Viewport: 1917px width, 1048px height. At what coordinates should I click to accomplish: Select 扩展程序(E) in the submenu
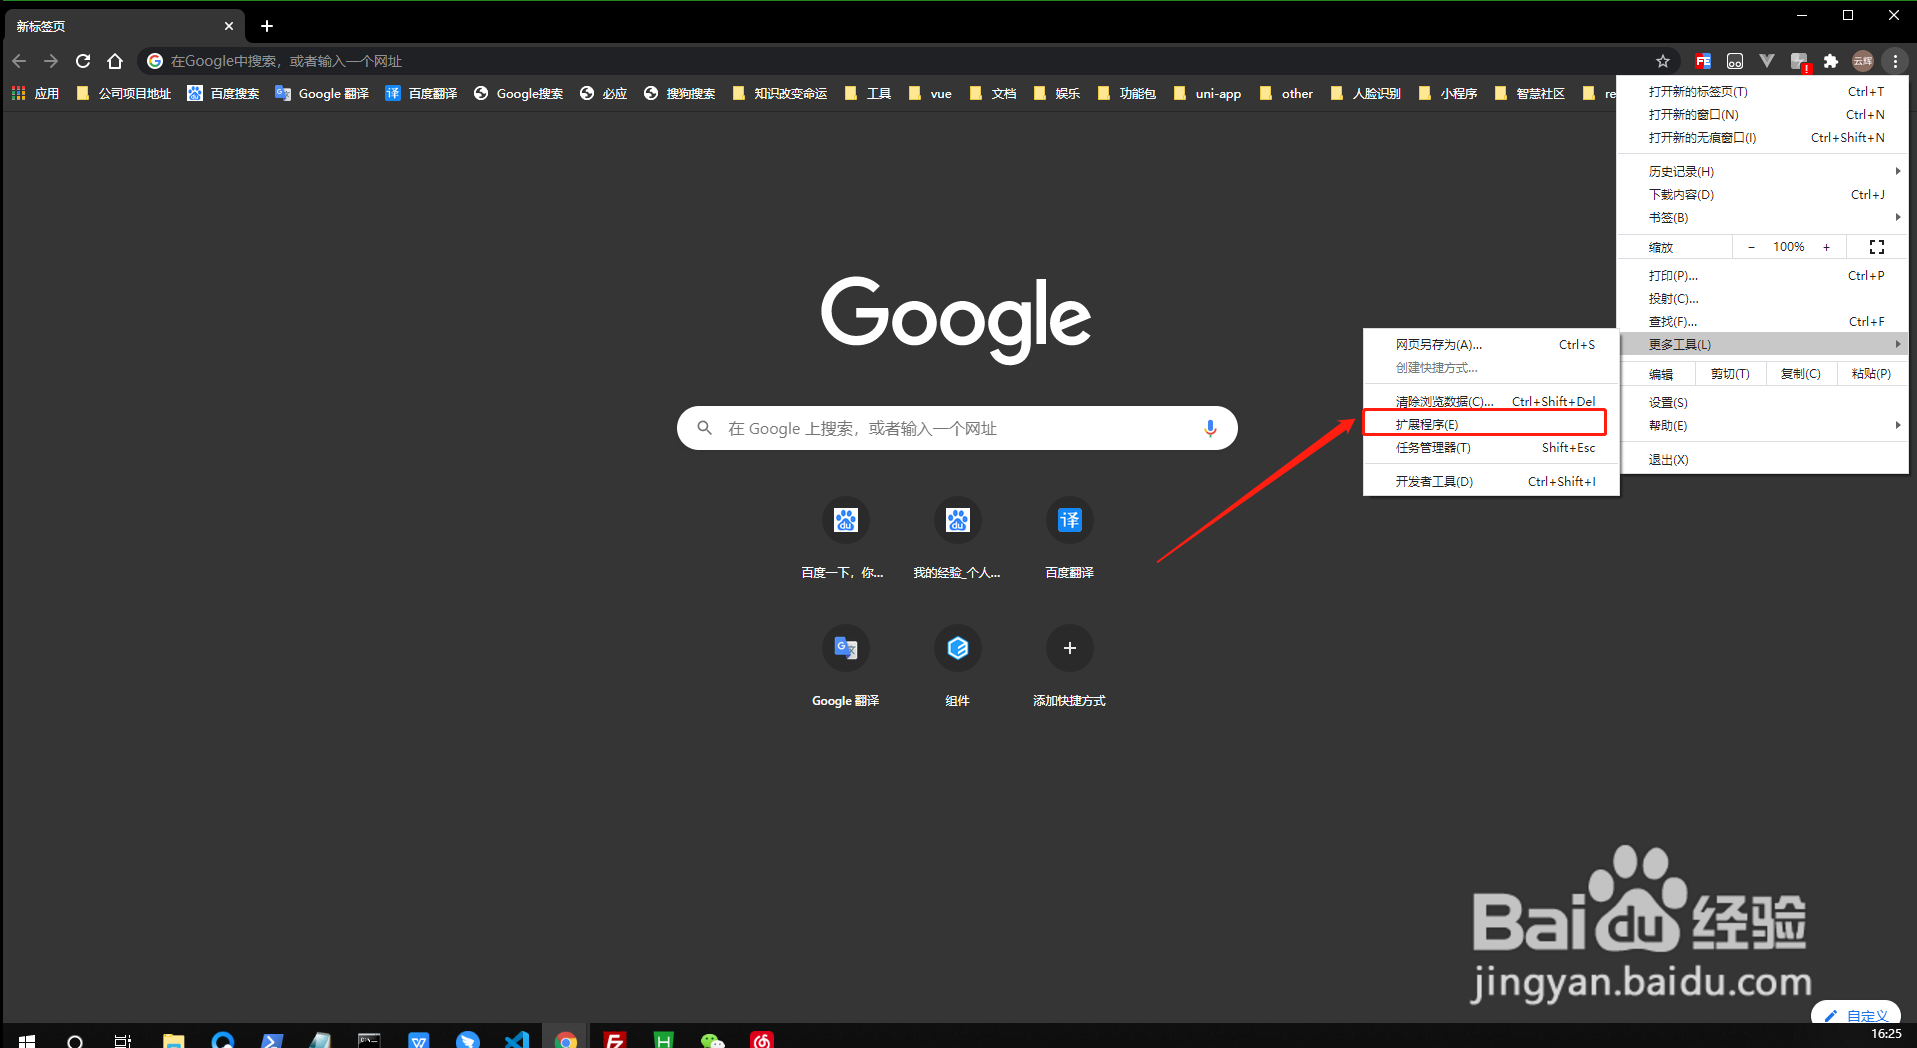tap(1491, 424)
